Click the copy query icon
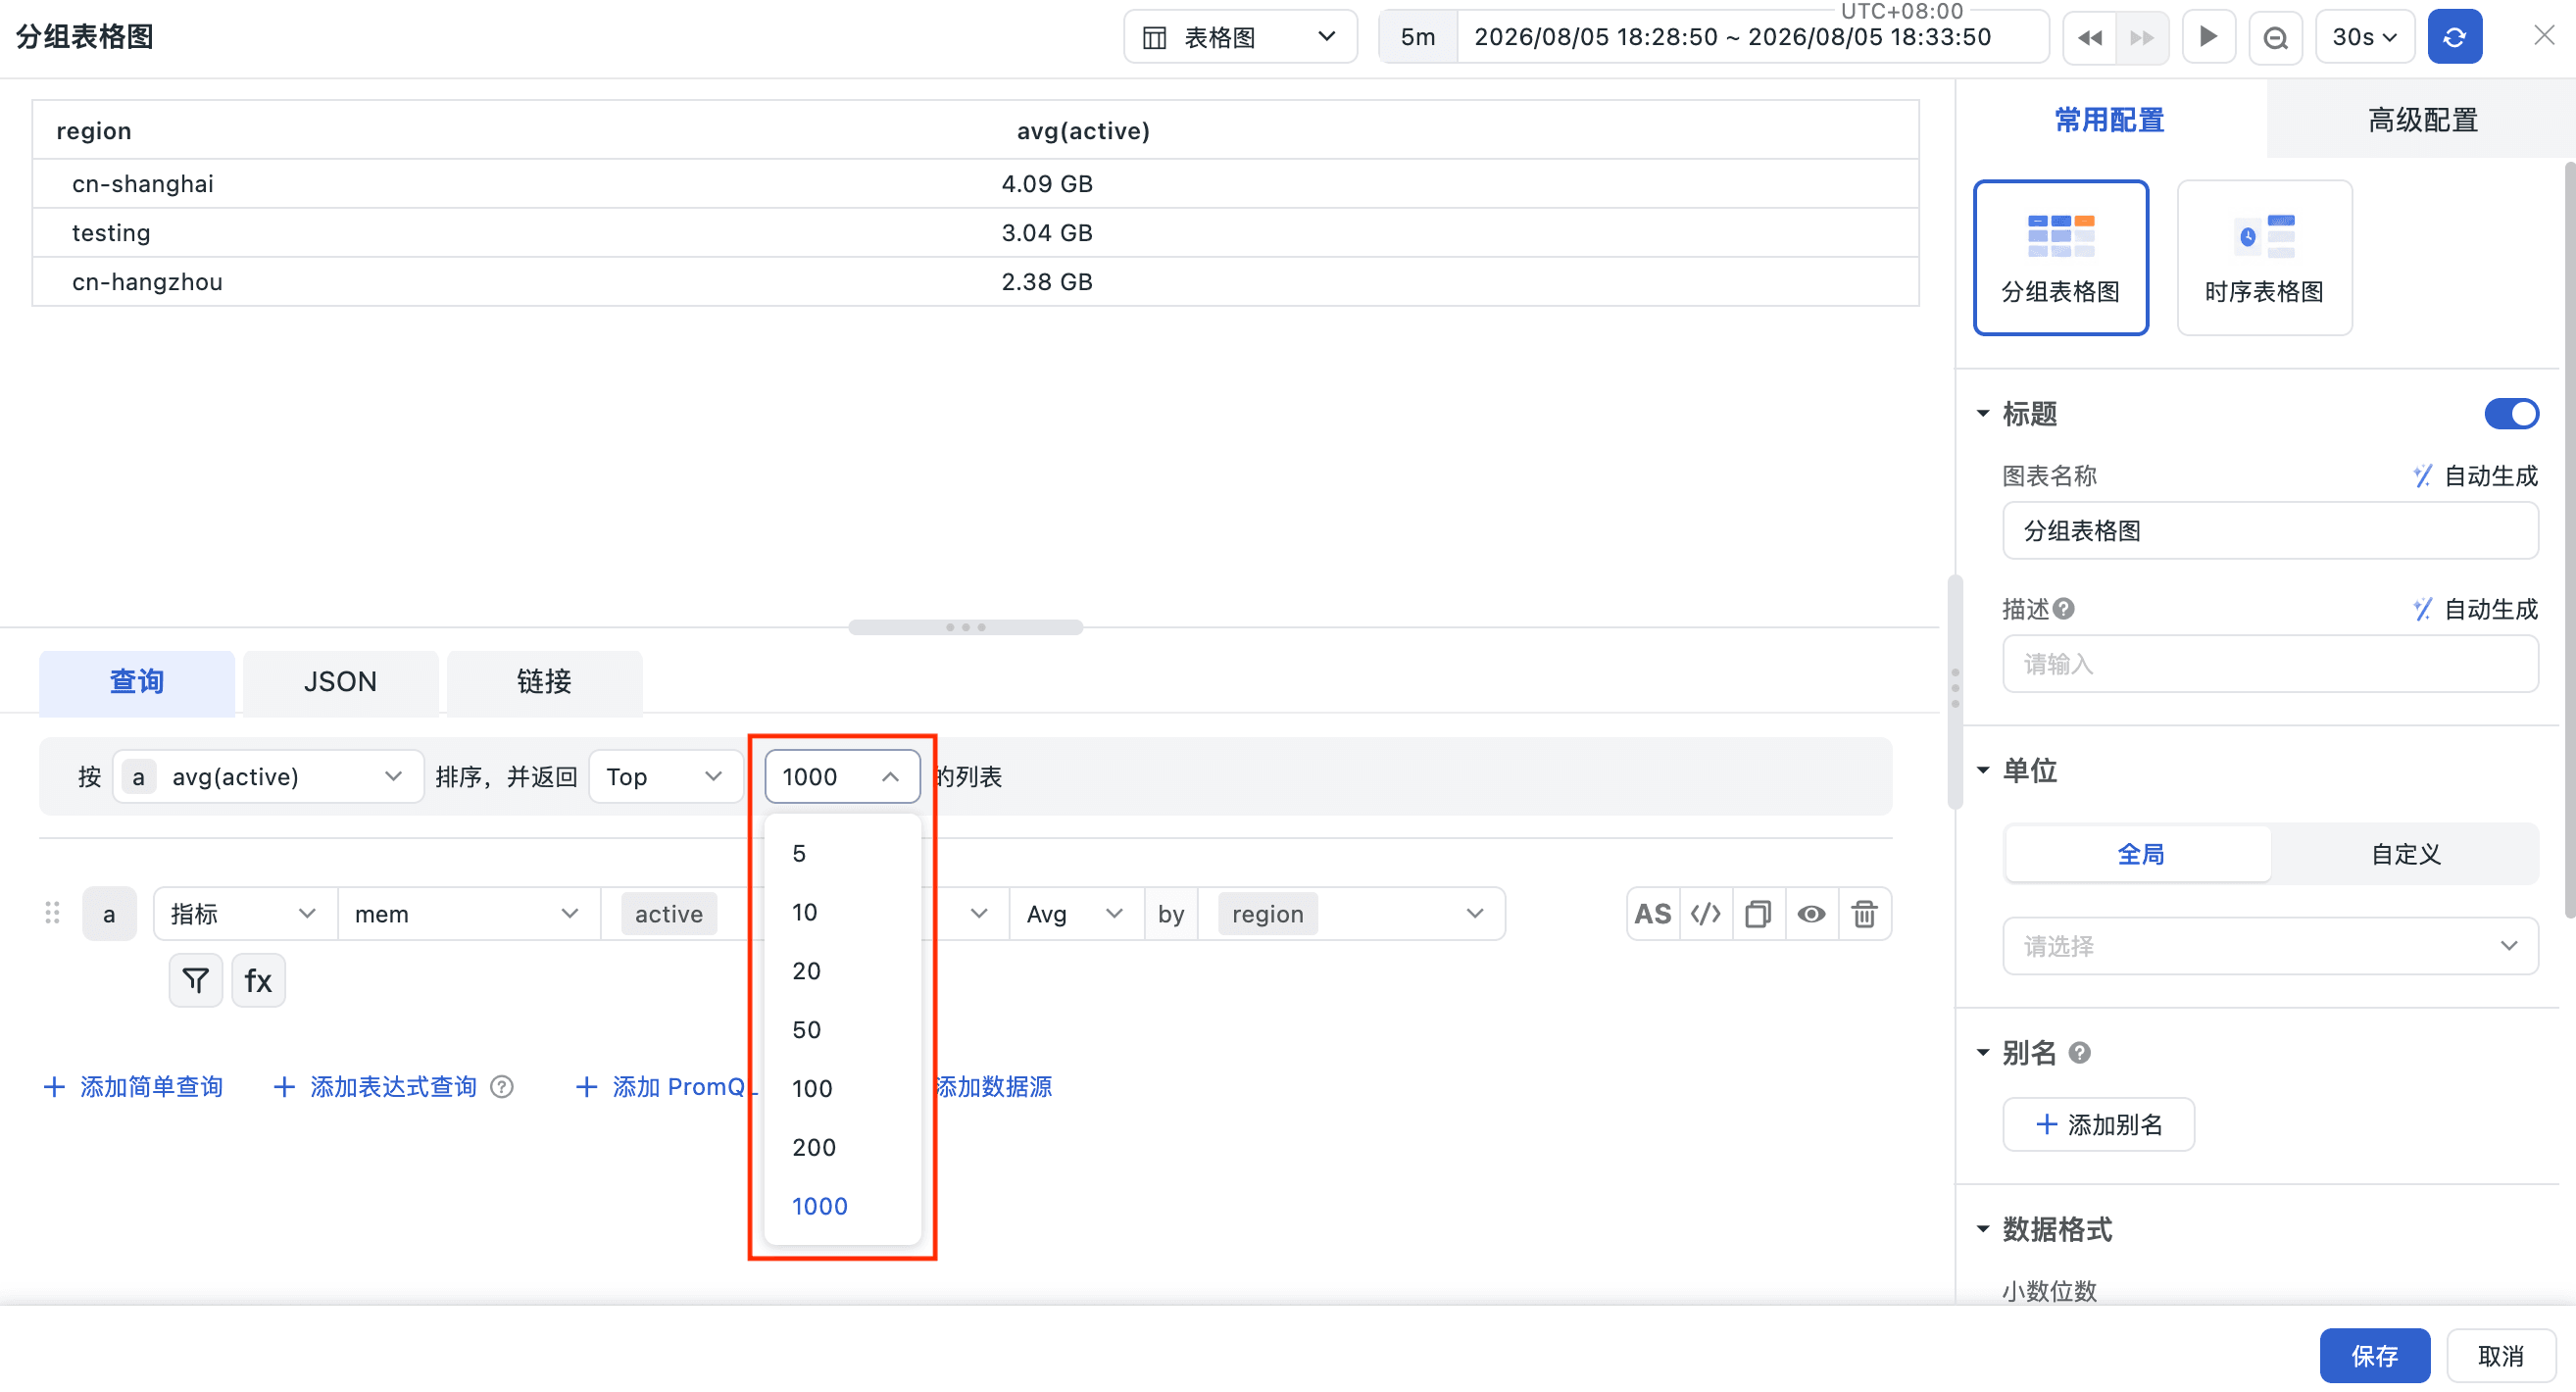2576x1392 pixels. tap(1758, 913)
